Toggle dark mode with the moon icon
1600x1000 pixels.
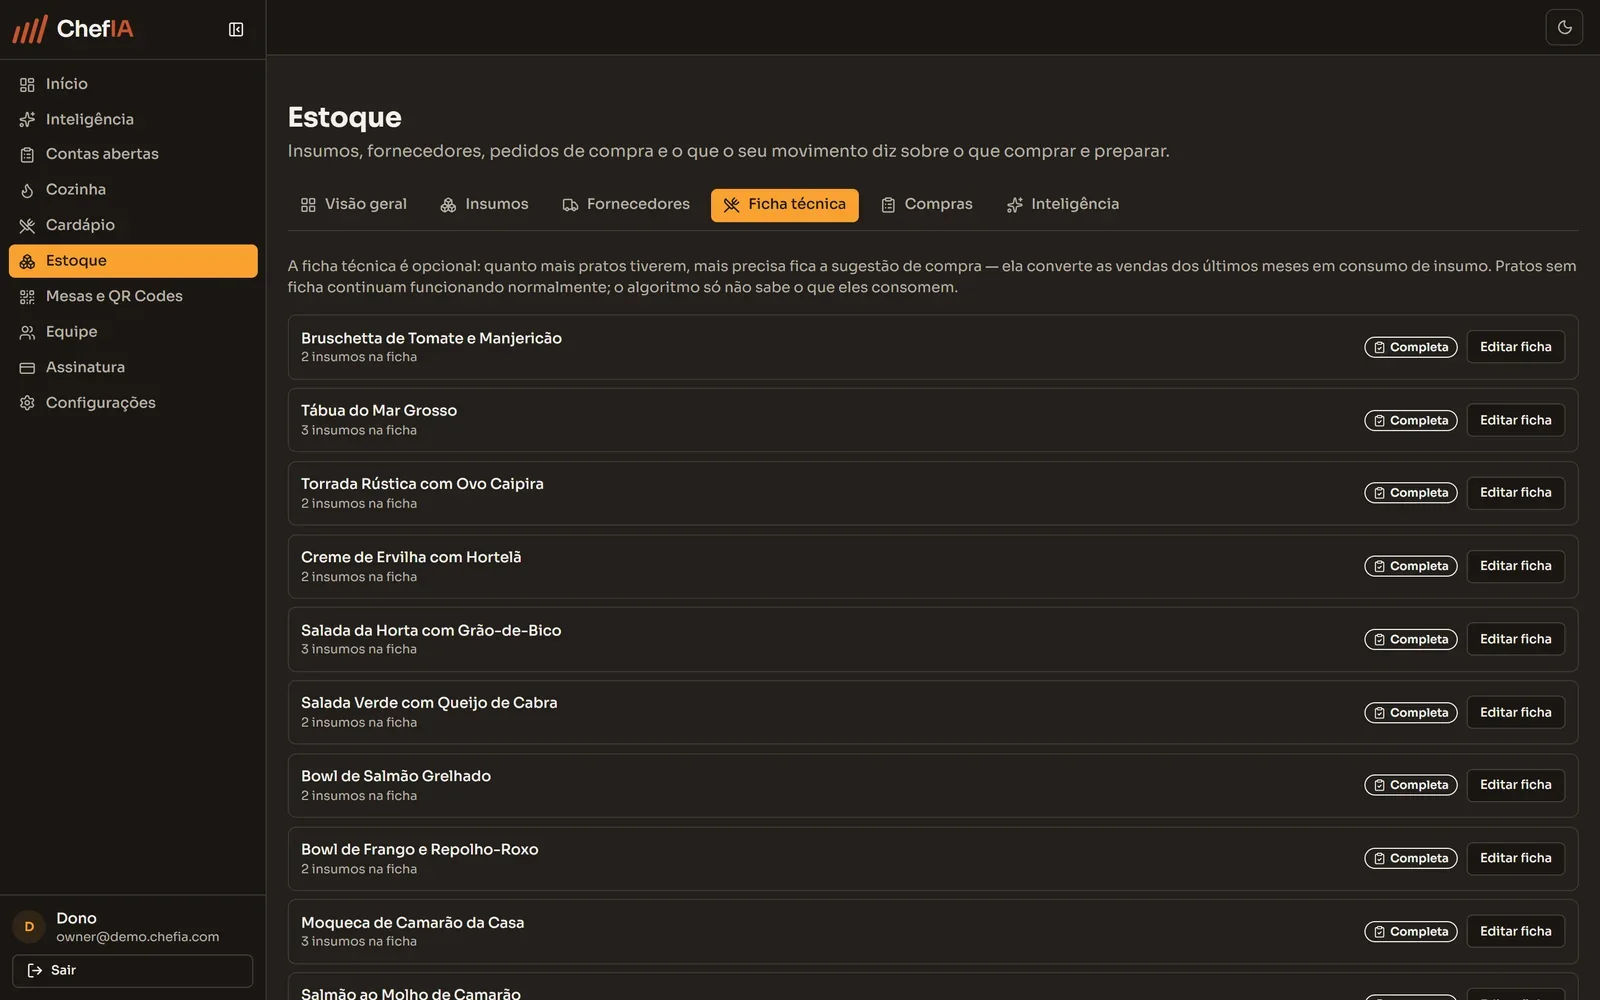1564,28
